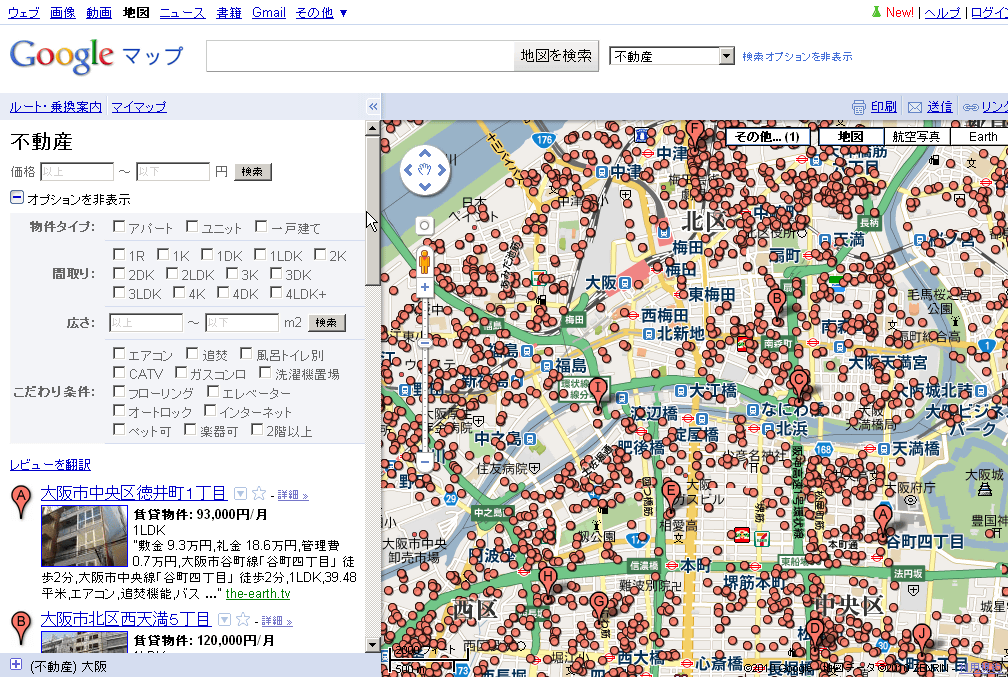Enable the 1LDK layout checkbox
The image size is (1008, 677).
[x=260, y=255]
